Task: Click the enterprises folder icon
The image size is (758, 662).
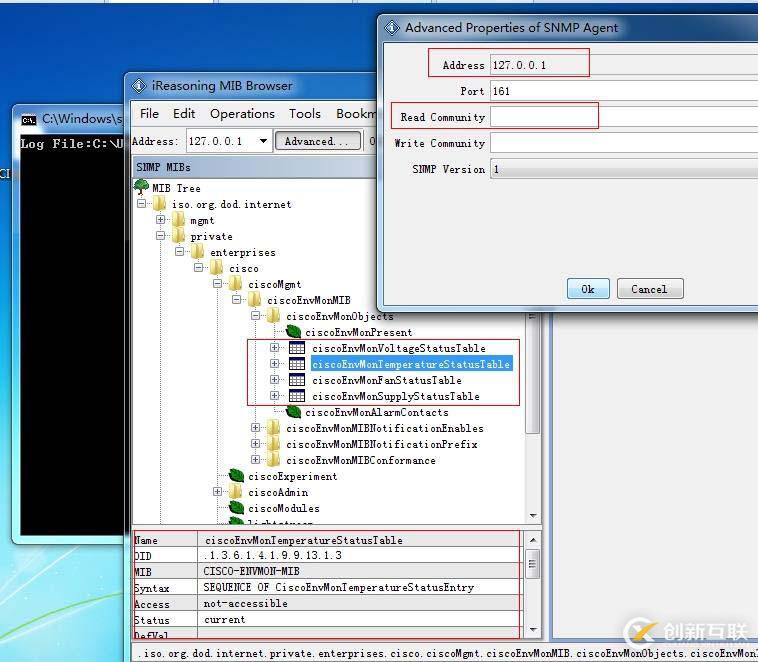Action: [197, 252]
